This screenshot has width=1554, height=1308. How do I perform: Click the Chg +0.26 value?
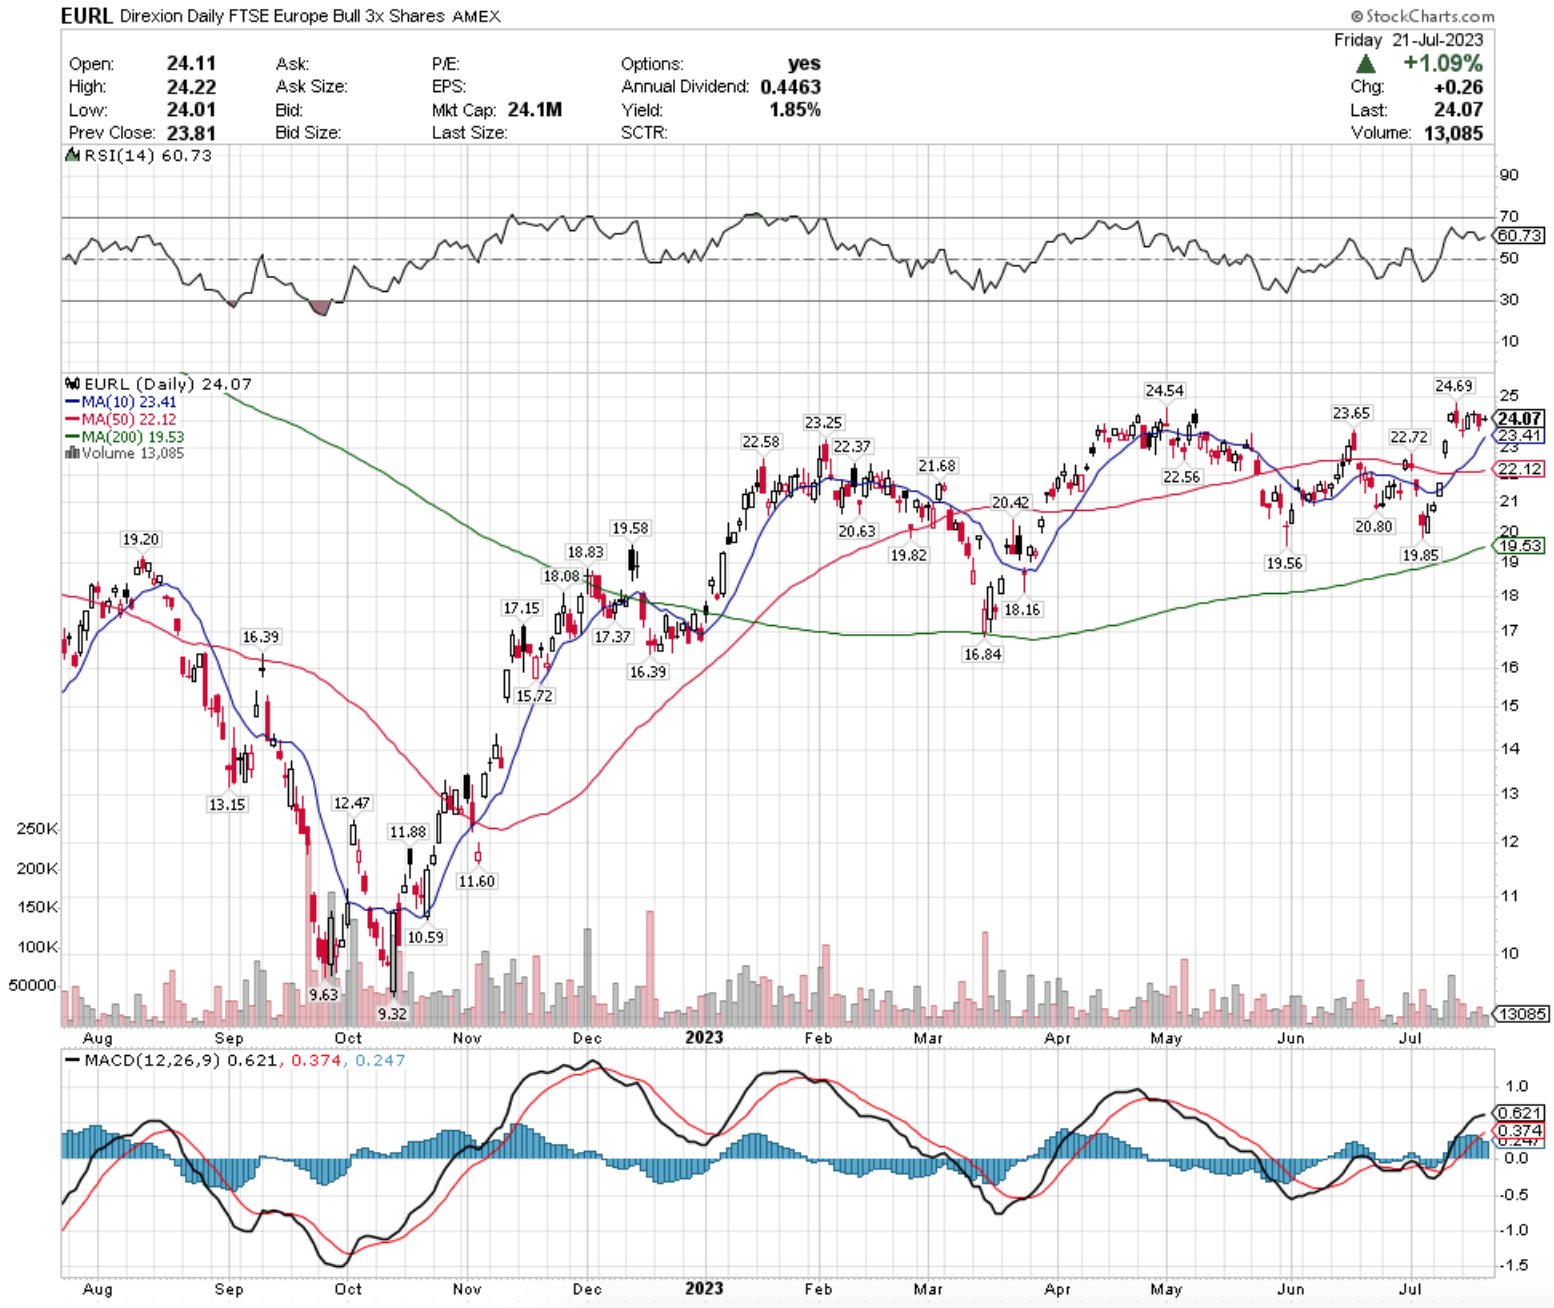click(x=1458, y=87)
